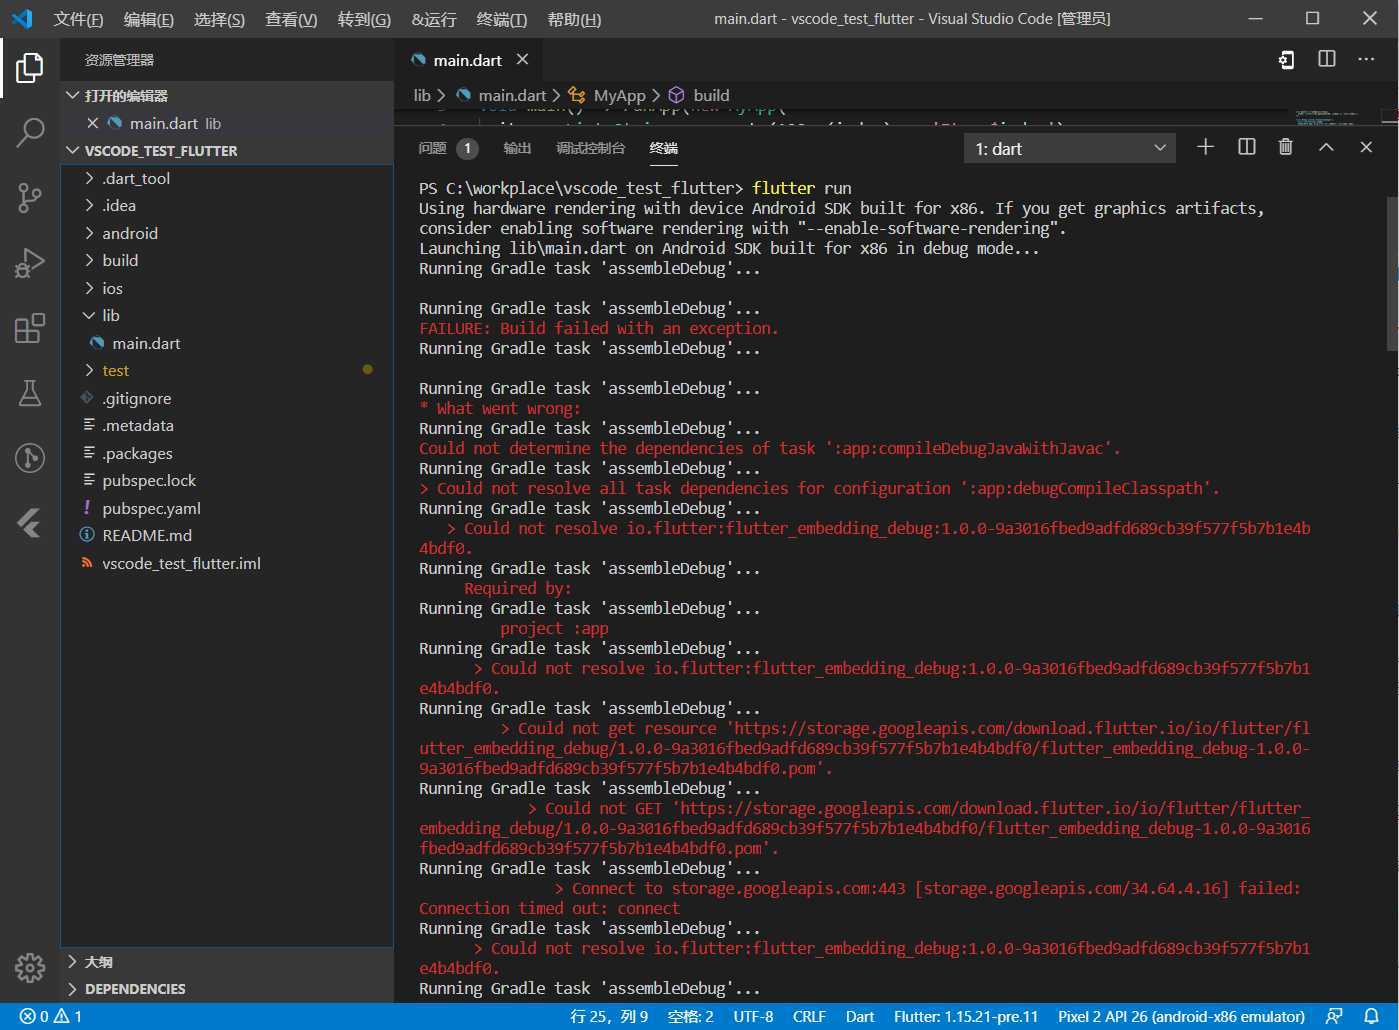Viewport: 1399px width, 1030px height.
Task: Switch to the 问题 problems tab
Action: (432, 148)
